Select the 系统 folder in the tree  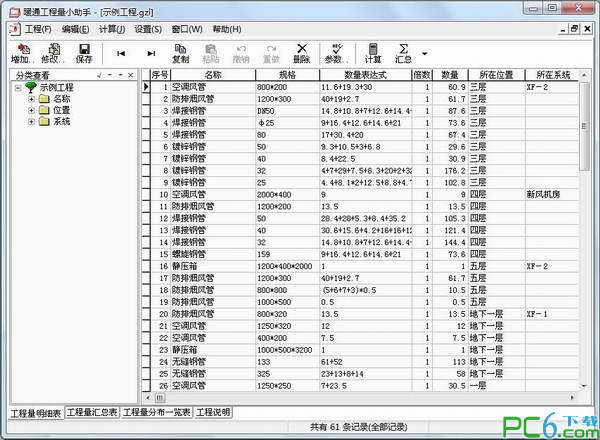pyautogui.click(x=62, y=121)
